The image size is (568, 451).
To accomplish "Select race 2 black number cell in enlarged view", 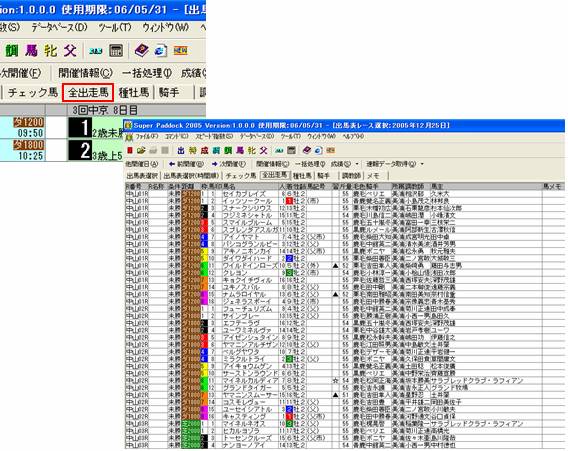I will [80, 150].
